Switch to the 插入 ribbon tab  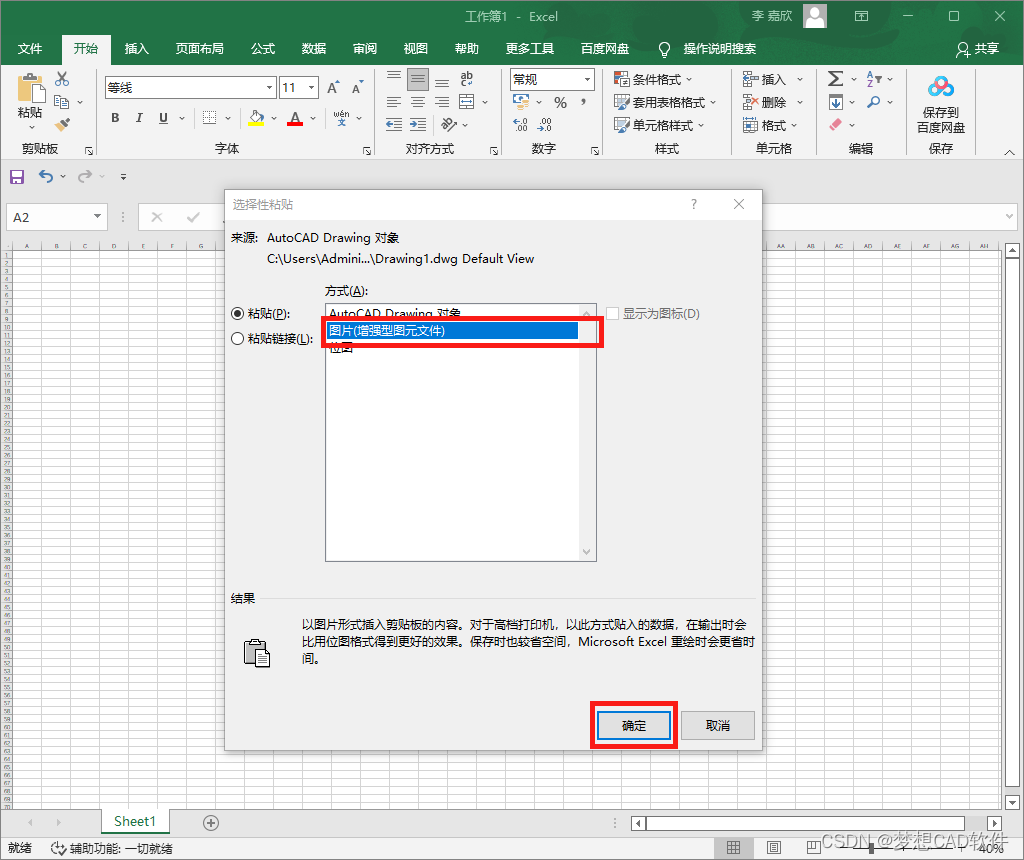click(136, 49)
